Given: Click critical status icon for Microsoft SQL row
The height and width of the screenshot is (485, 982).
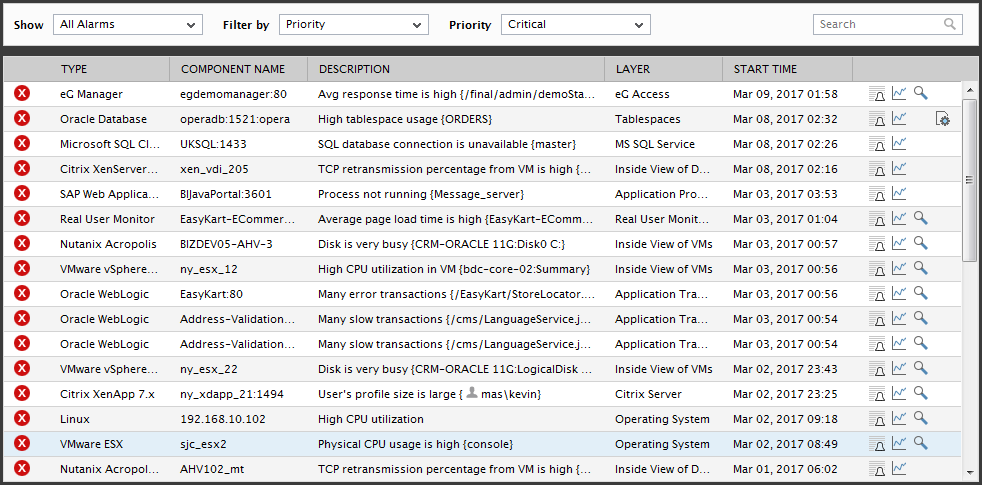Looking at the screenshot, I should click(x=22, y=144).
